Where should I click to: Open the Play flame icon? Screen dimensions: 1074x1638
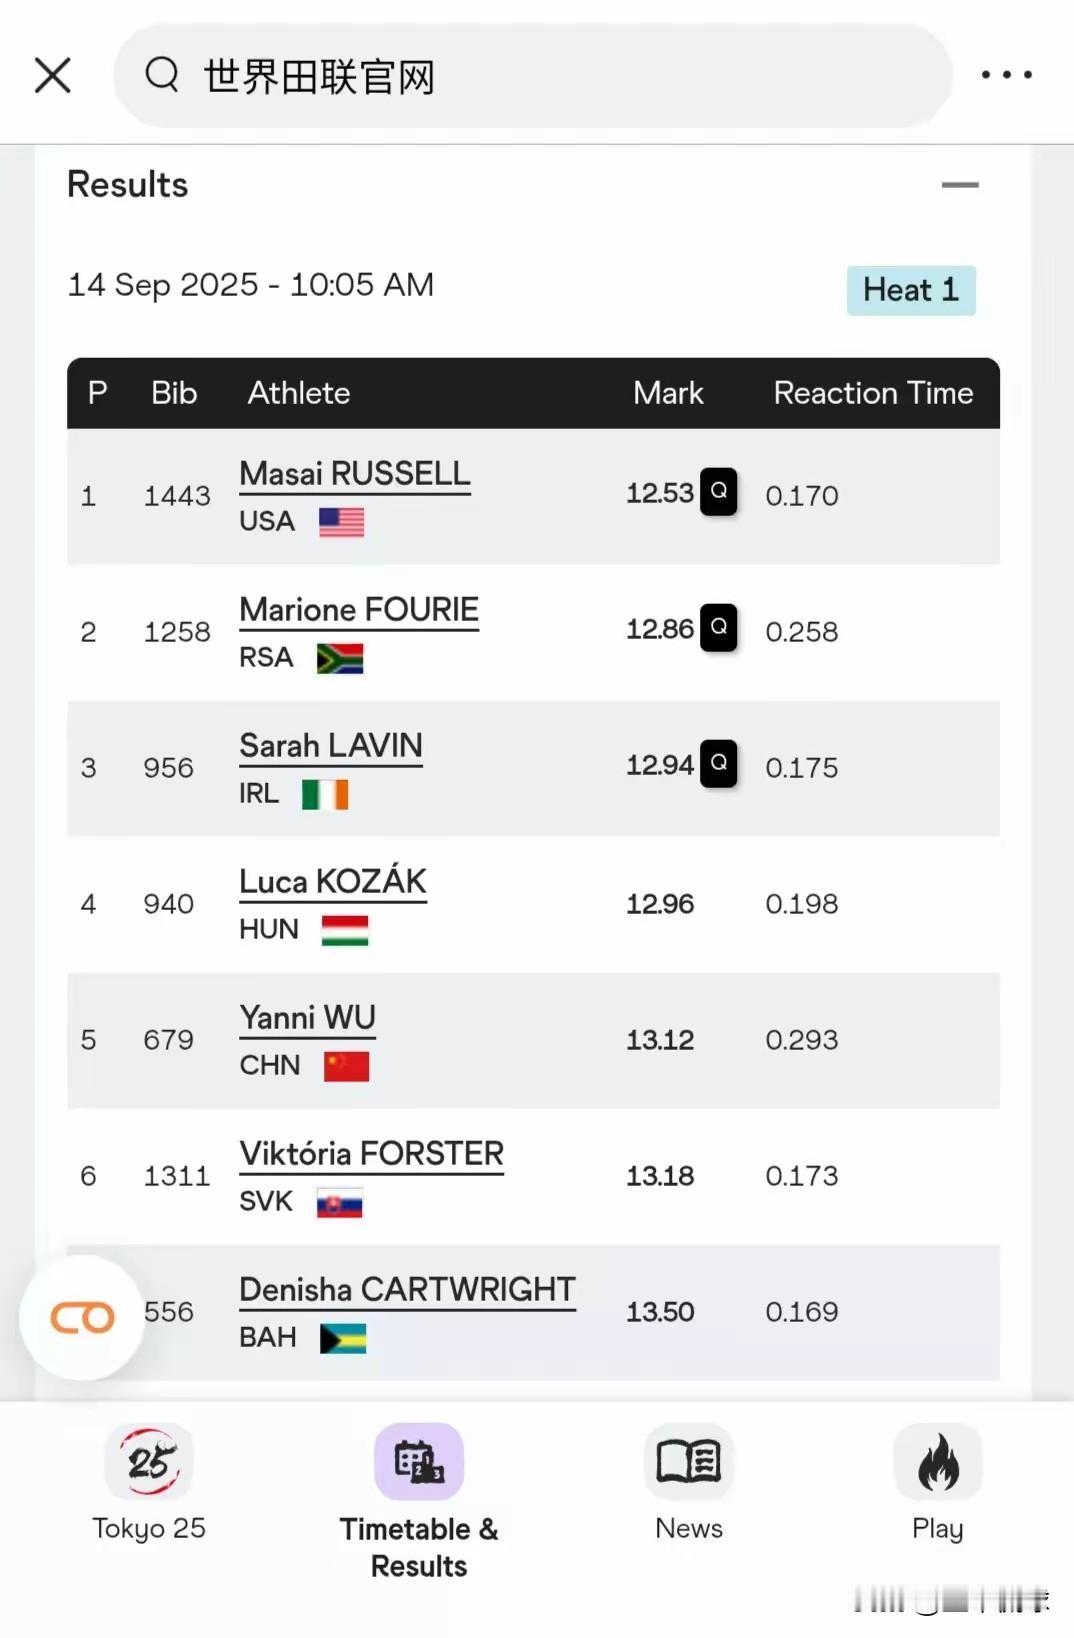point(938,1462)
